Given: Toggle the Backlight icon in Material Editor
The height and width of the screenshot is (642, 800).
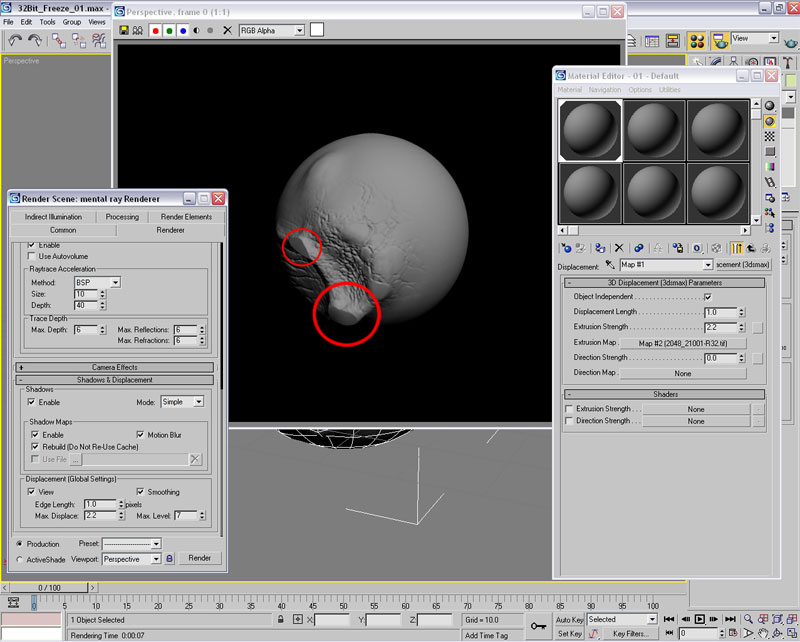Looking at the screenshot, I should pos(769,121).
